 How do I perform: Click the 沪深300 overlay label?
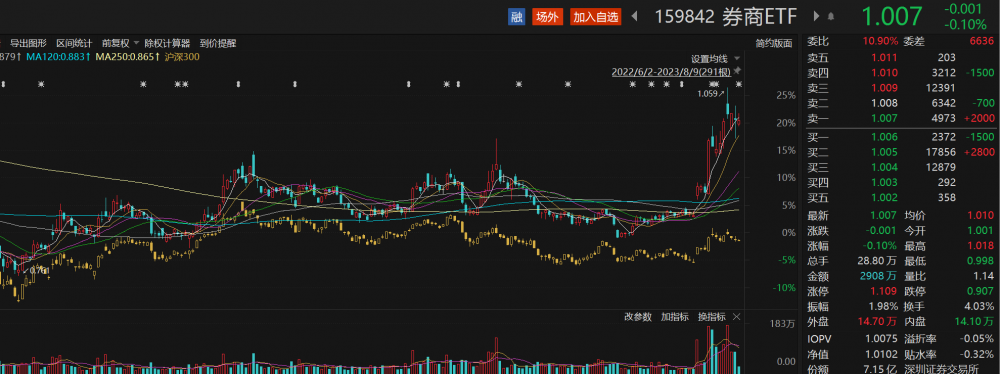click(x=182, y=57)
